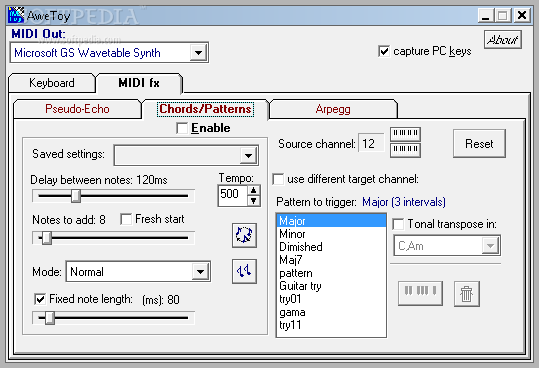The width and height of the screenshot is (539, 368).
Task: Uncheck Fixed note length checkbox
Action: [x=40, y=299]
